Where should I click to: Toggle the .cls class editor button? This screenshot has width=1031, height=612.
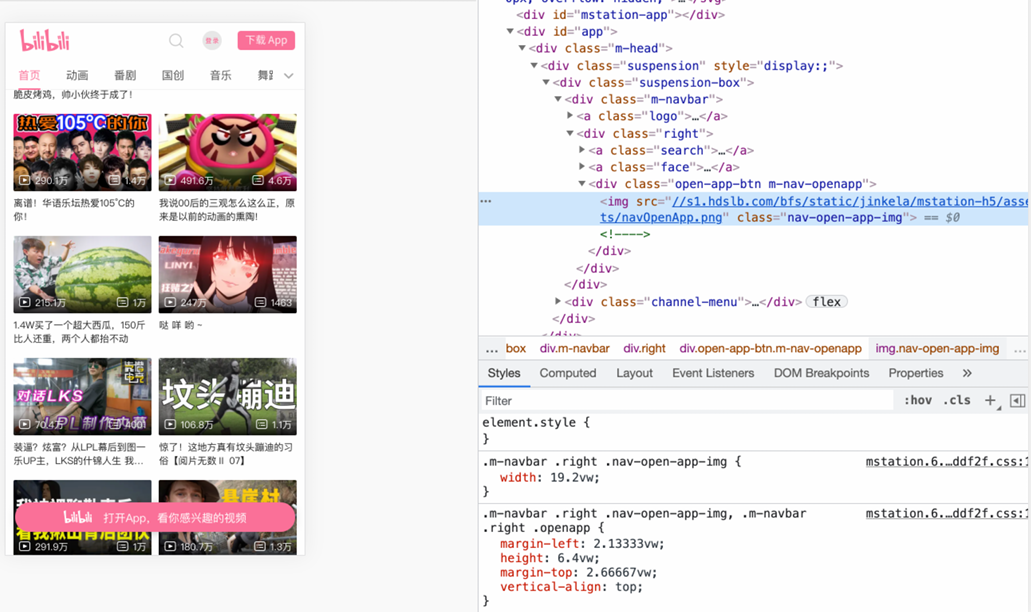pos(957,400)
